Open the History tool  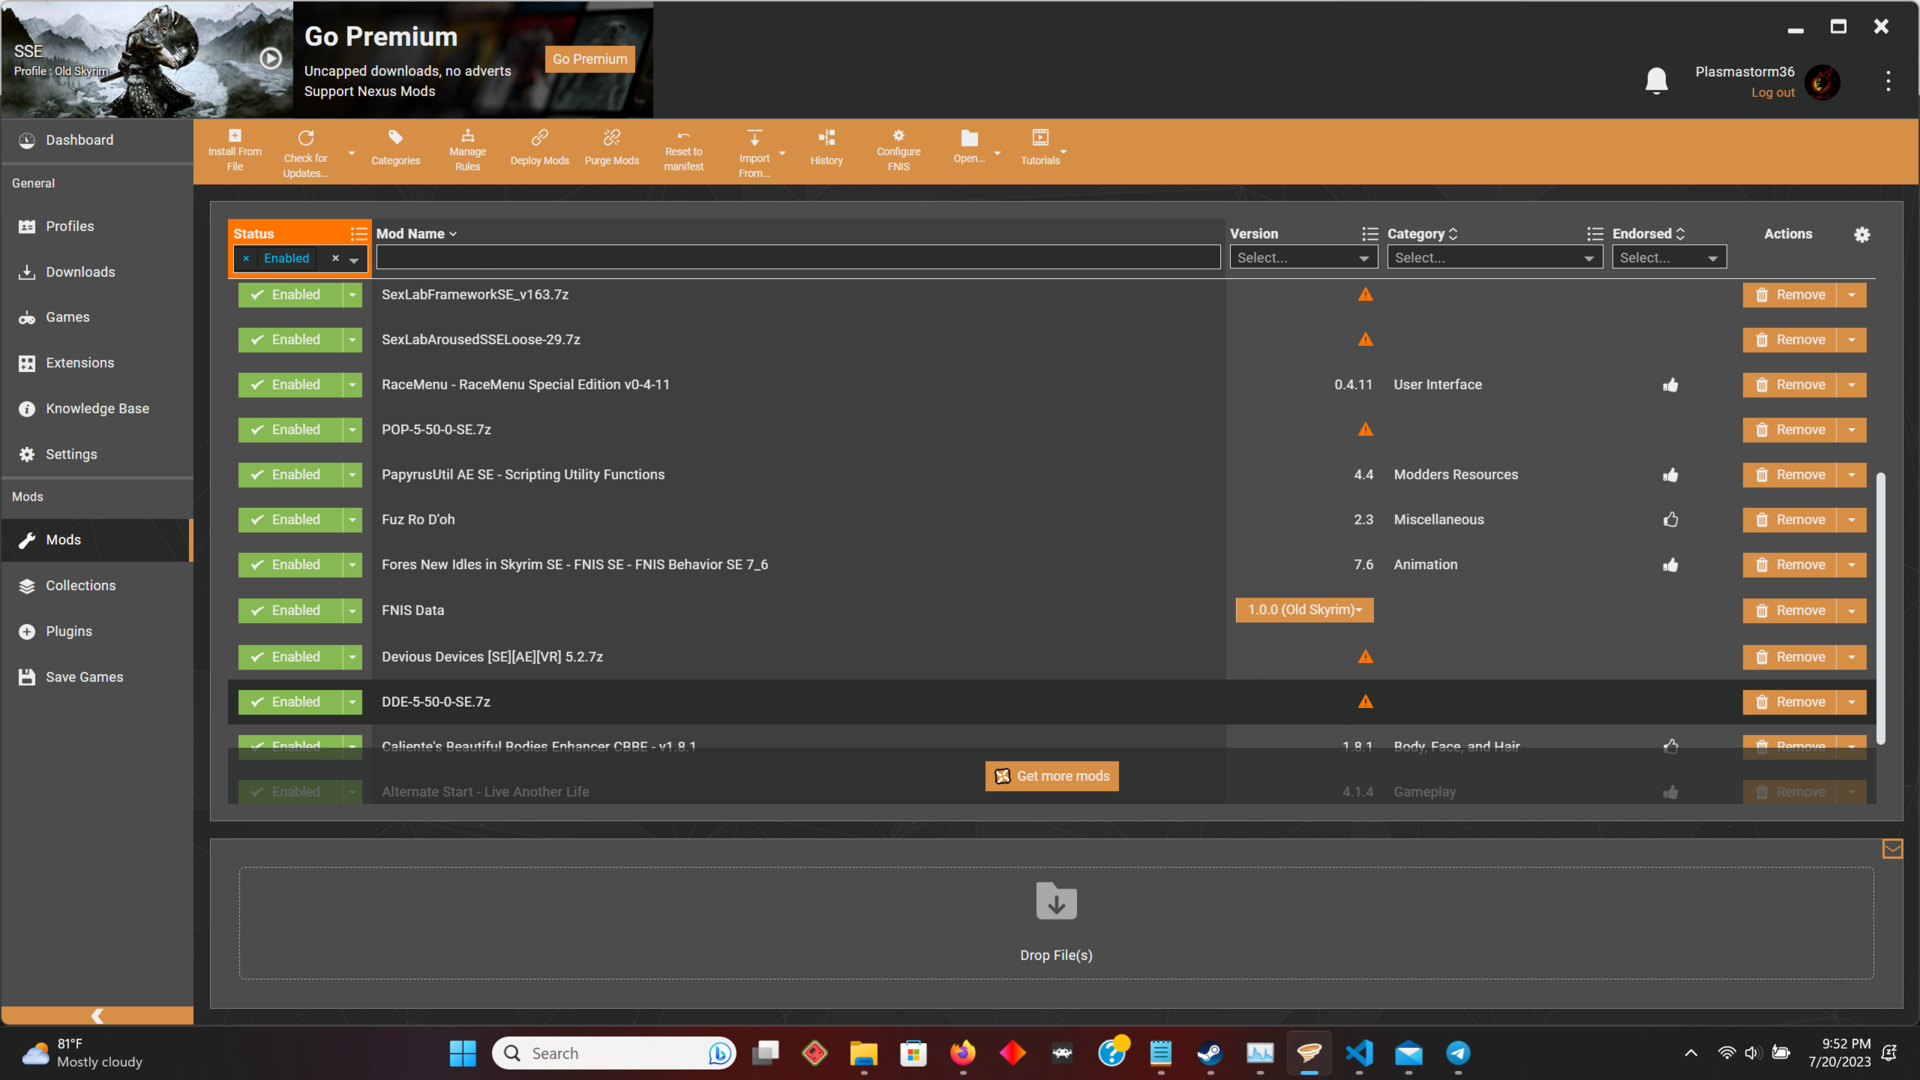[x=826, y=147]
